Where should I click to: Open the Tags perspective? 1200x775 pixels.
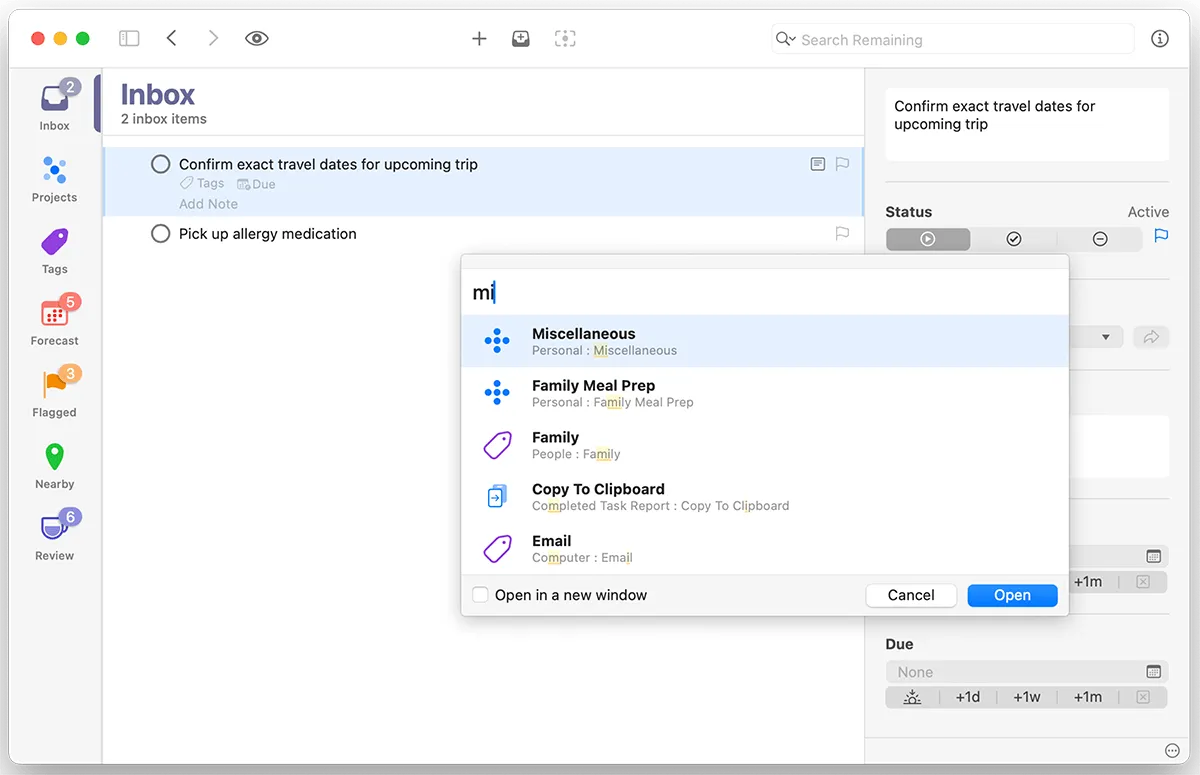coord(54,250)
